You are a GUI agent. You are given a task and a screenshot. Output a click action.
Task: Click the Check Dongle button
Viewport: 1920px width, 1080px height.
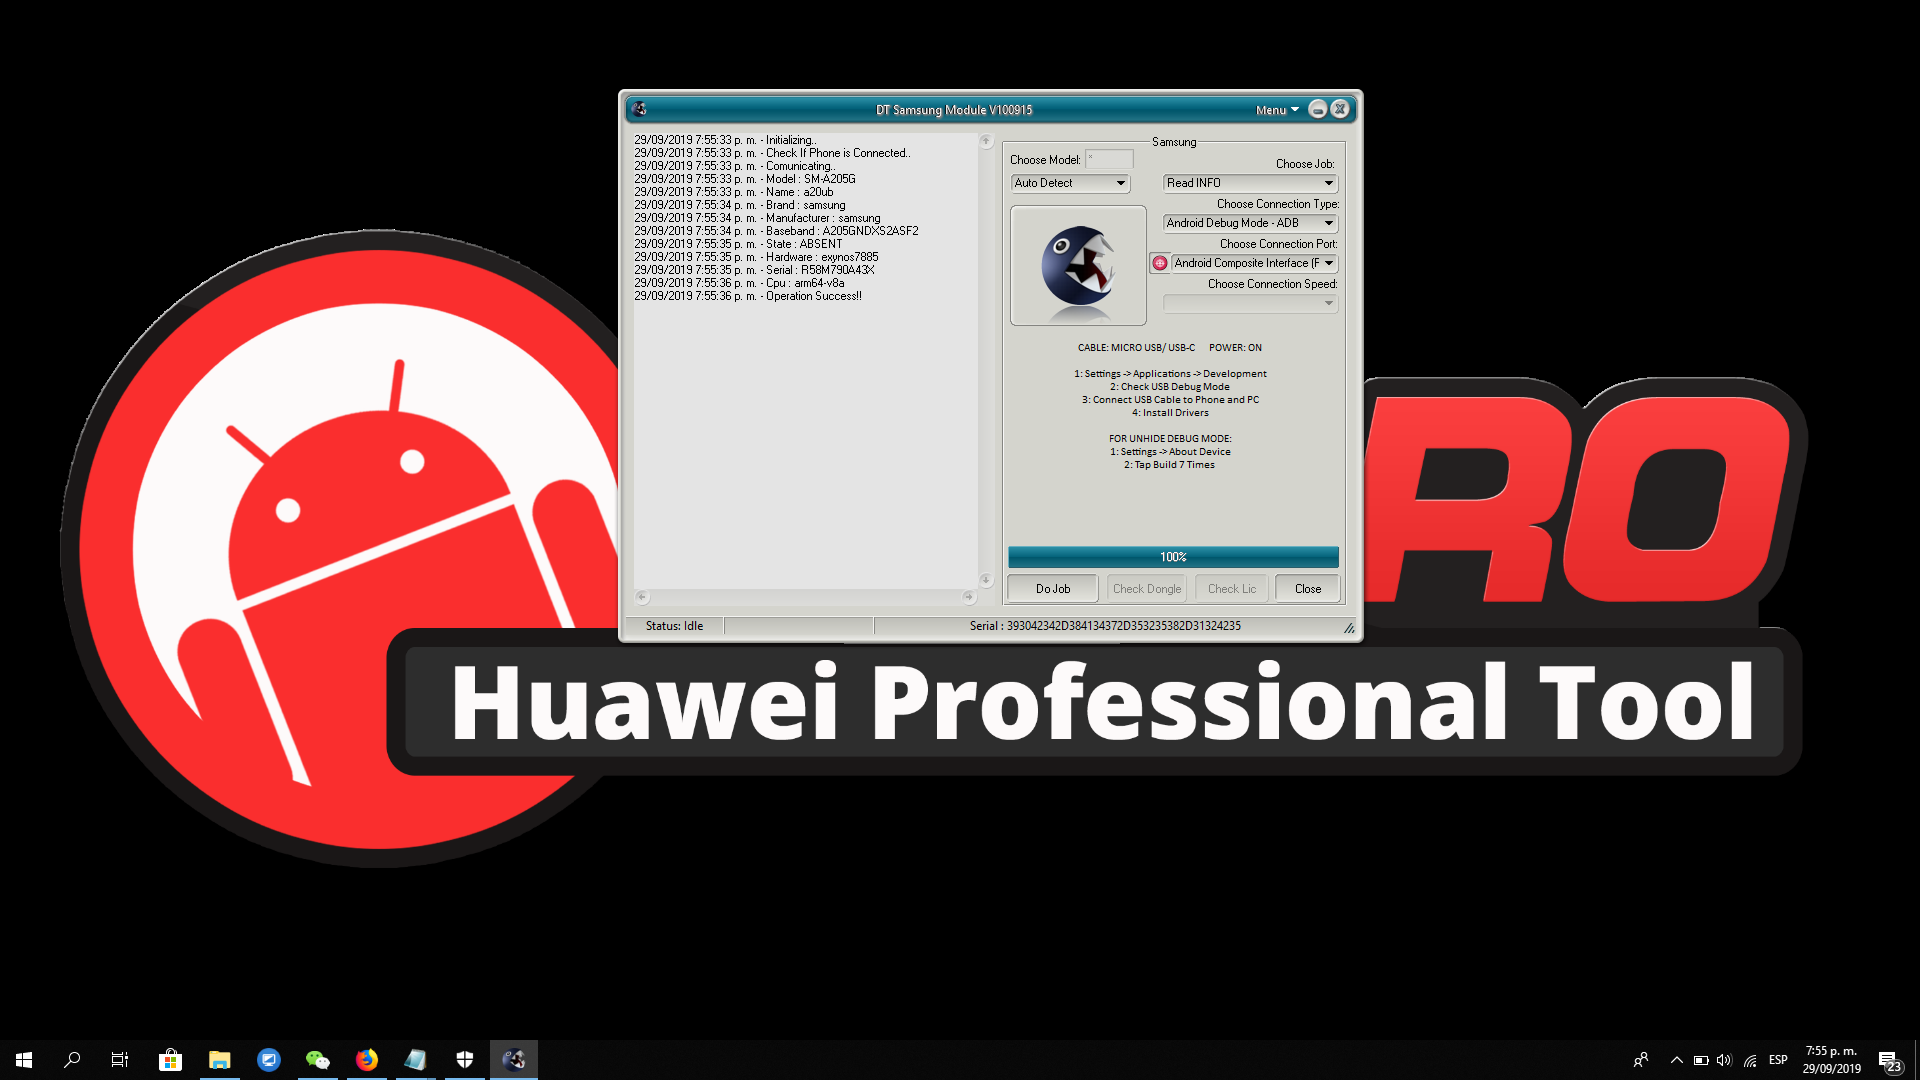pyautogui.click(x=1147, y=589)
